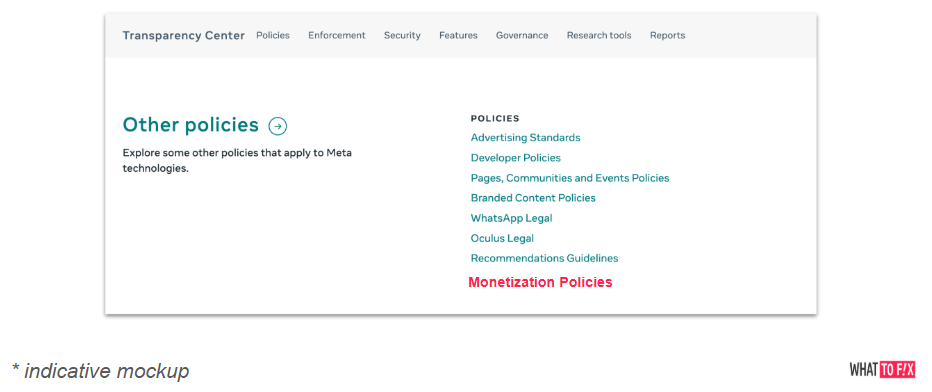Open the WhatsApp Legal link
Image resolution: width=932 pixels, height=392 pixels.
511,218
